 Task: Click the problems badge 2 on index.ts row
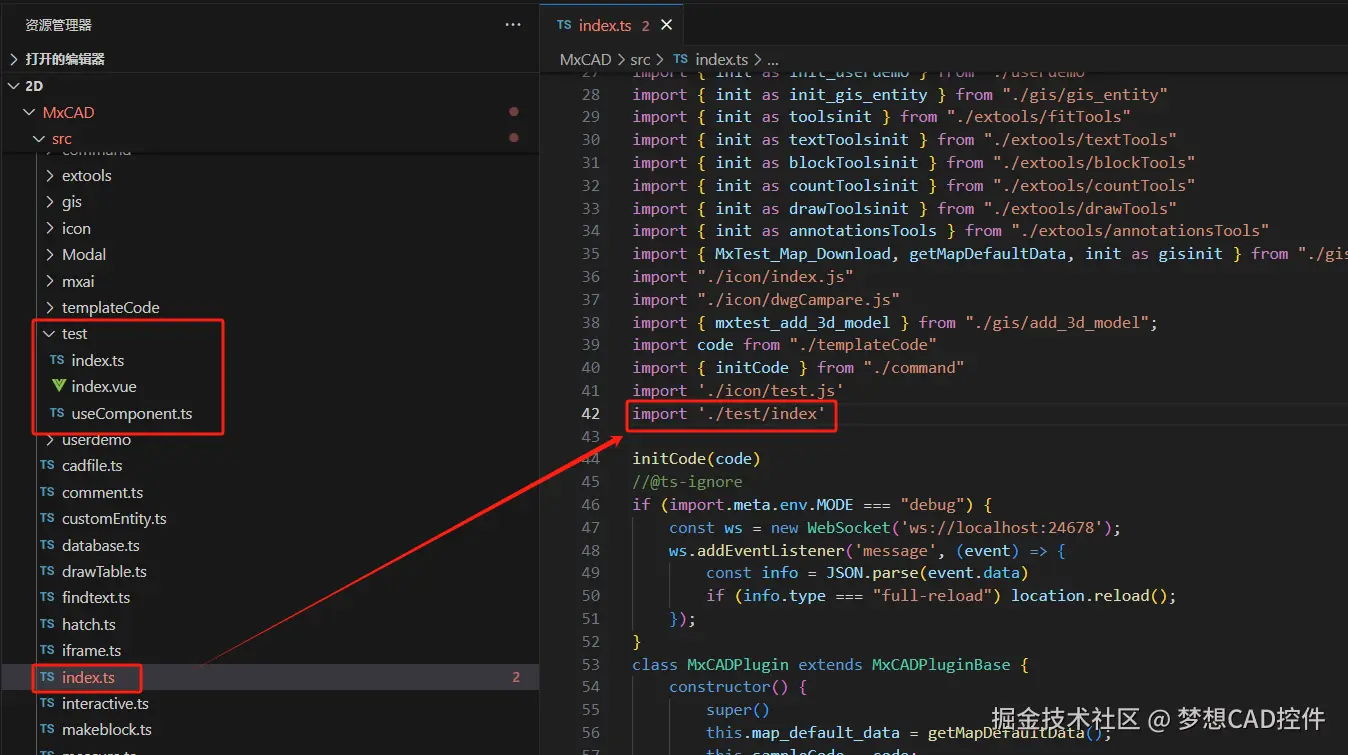(516, 677)
